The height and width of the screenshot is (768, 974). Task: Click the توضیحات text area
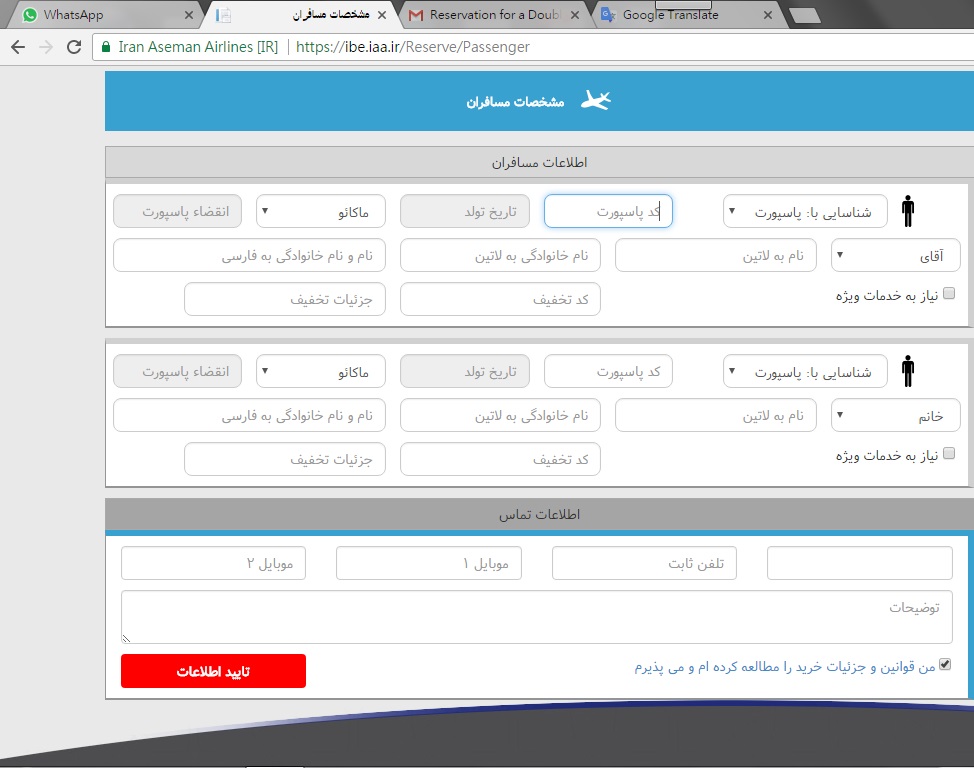[x=537, y=617]
